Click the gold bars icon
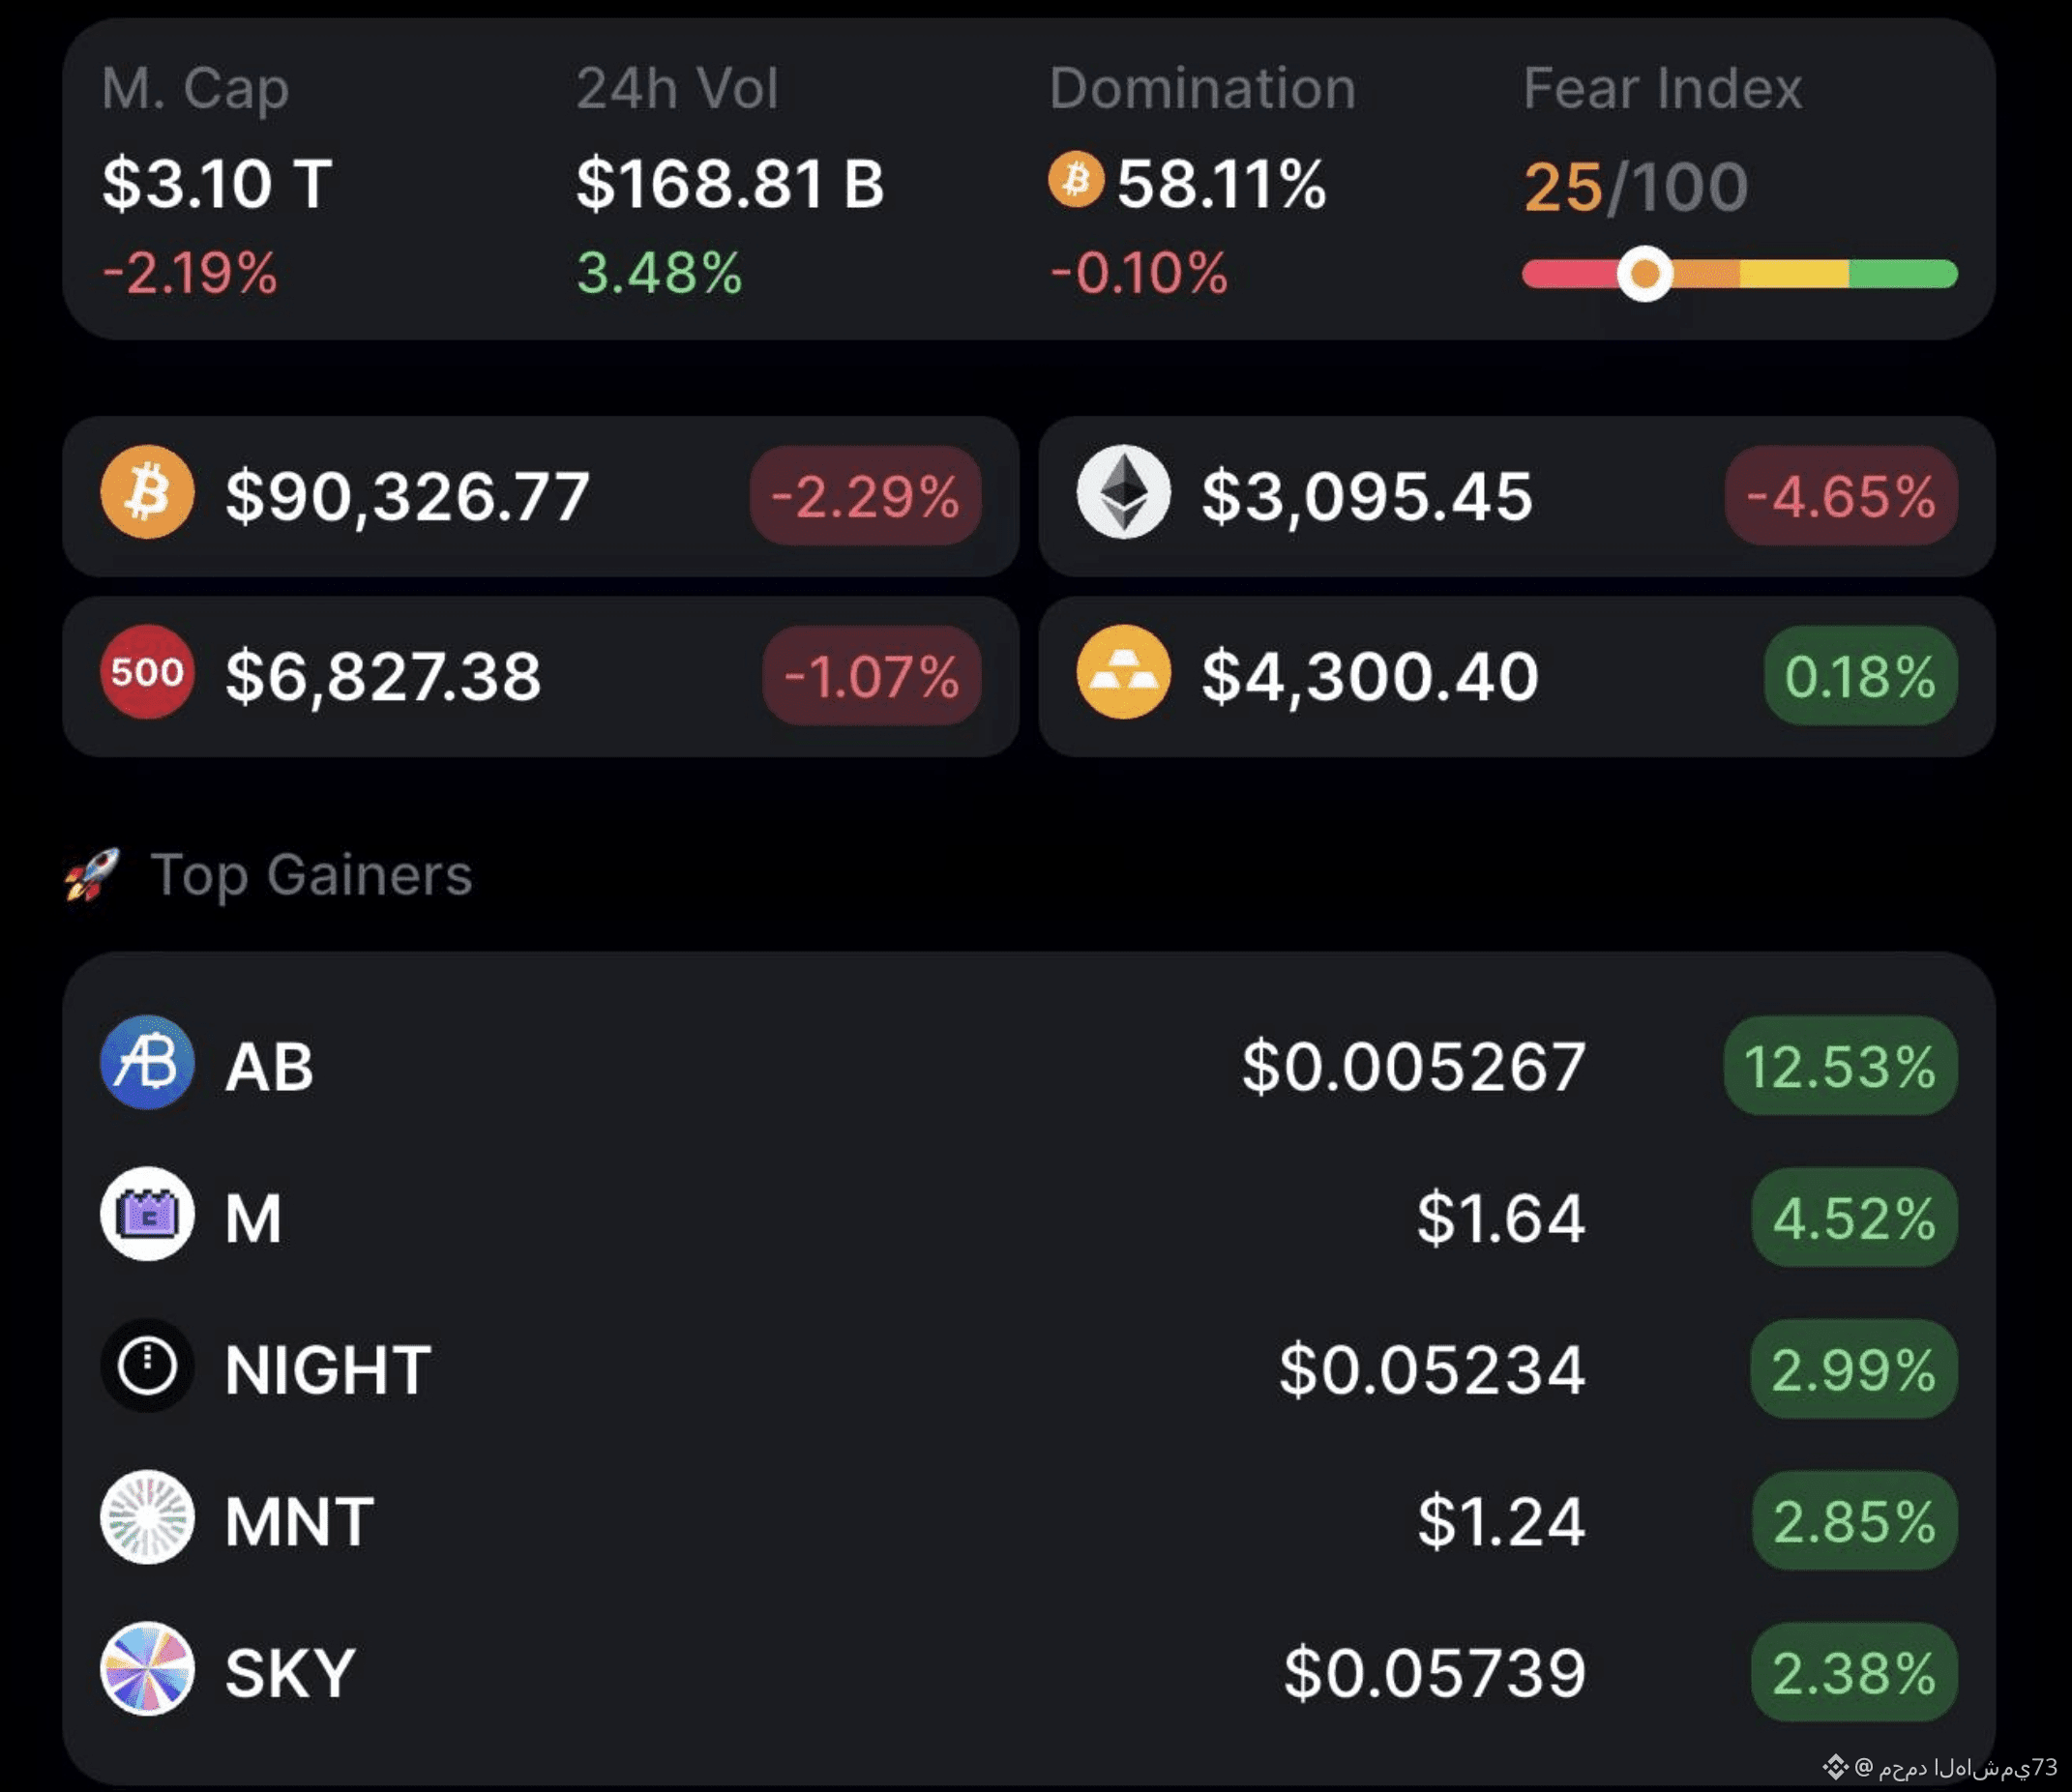The width and height of the screenshot is (2072, 1792). [x=1123, y=672]
